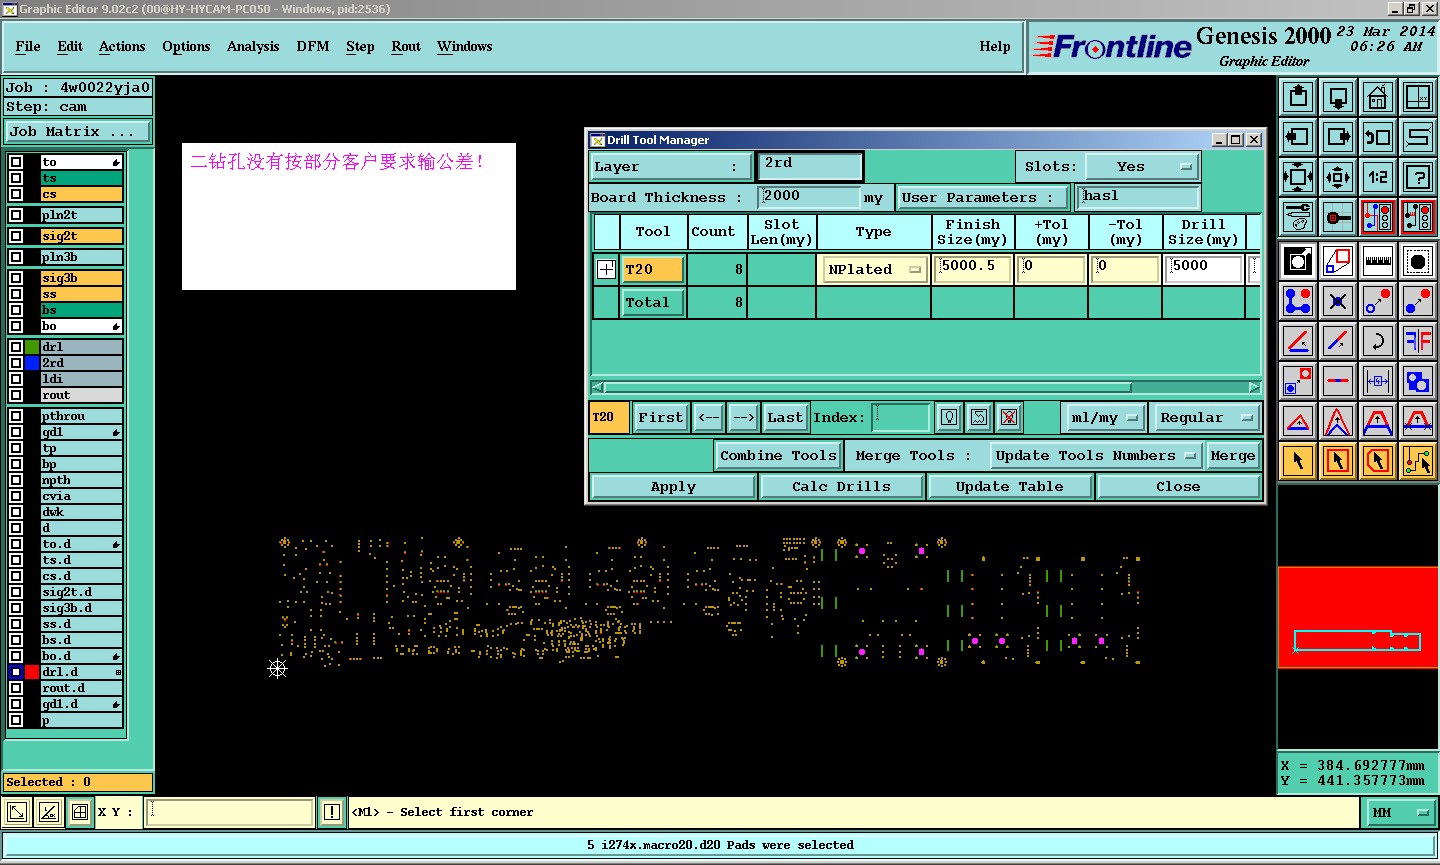1440x865 pixels.
Task: Click the horizontal scrollbar in Drill Tool Manager
Action: click(x=925, y=387)
